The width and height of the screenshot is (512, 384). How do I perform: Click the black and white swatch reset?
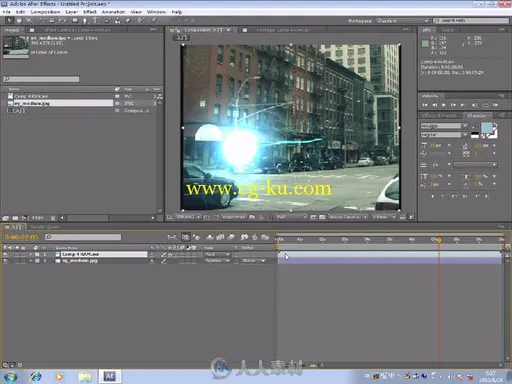(x=475, y=135)
